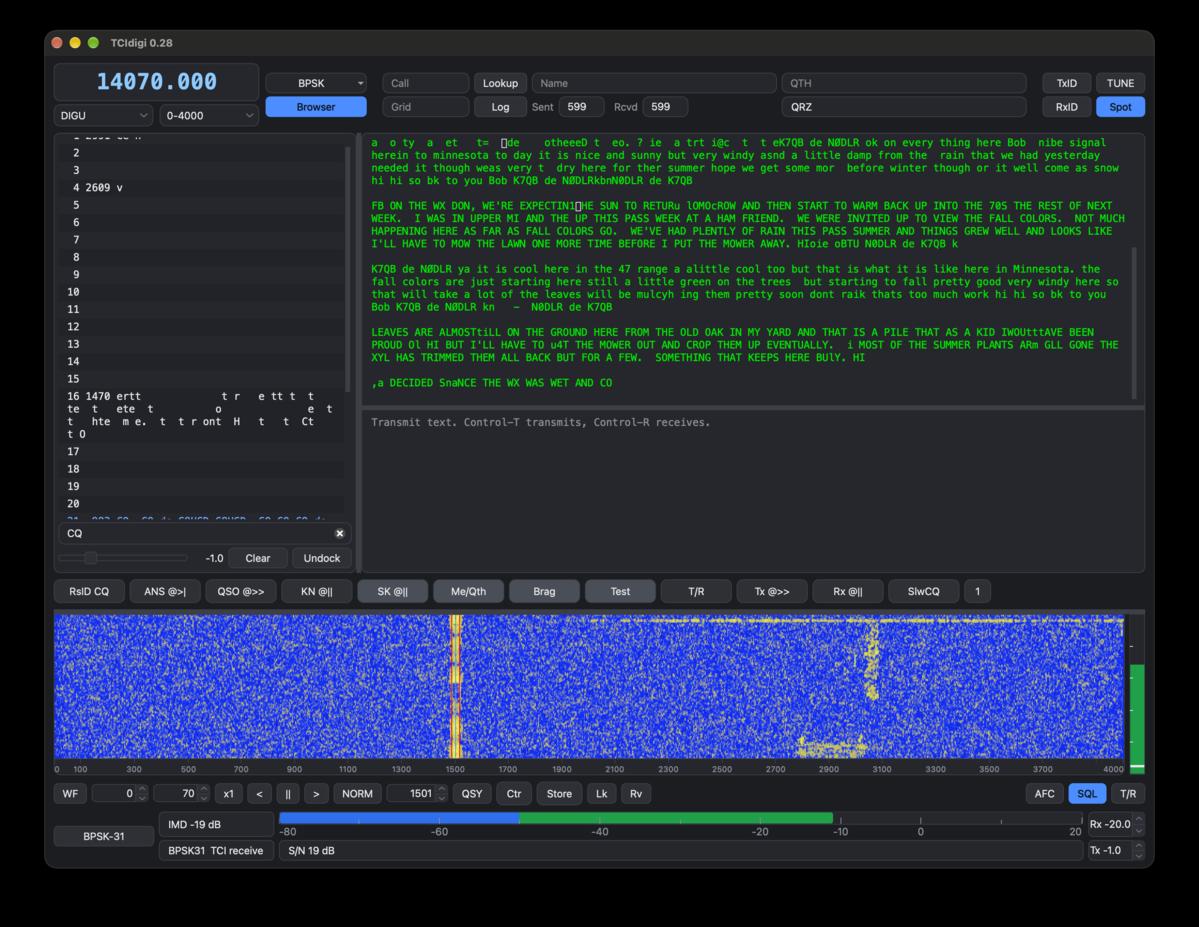The image size is (1199, 927).
Task: Run the KN @|| macro
Action: 316,591
